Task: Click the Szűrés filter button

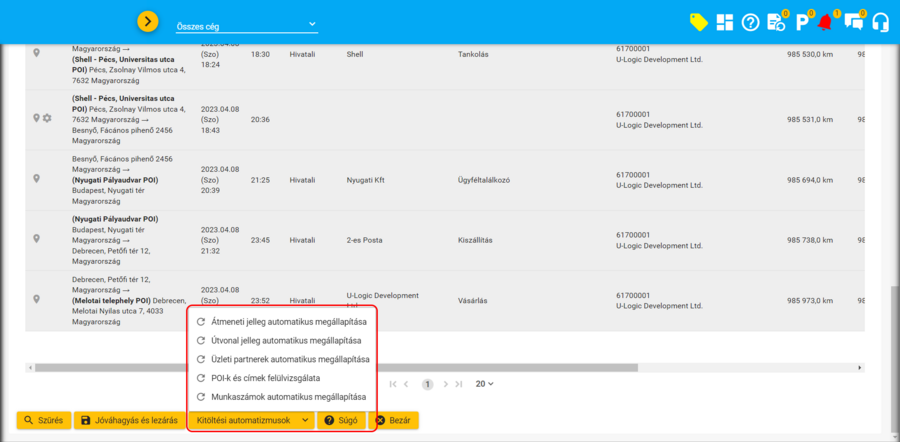Action: 43,420
